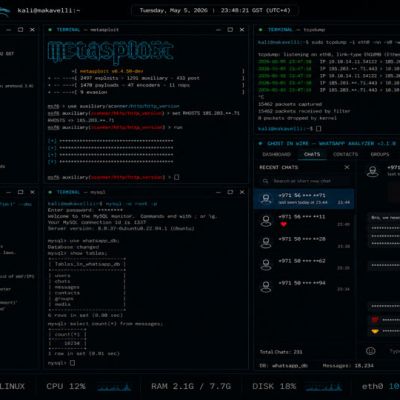Click the CPU usage sparkline graph
The height and width of the screenshot is (400, 400).
(114, 387)
